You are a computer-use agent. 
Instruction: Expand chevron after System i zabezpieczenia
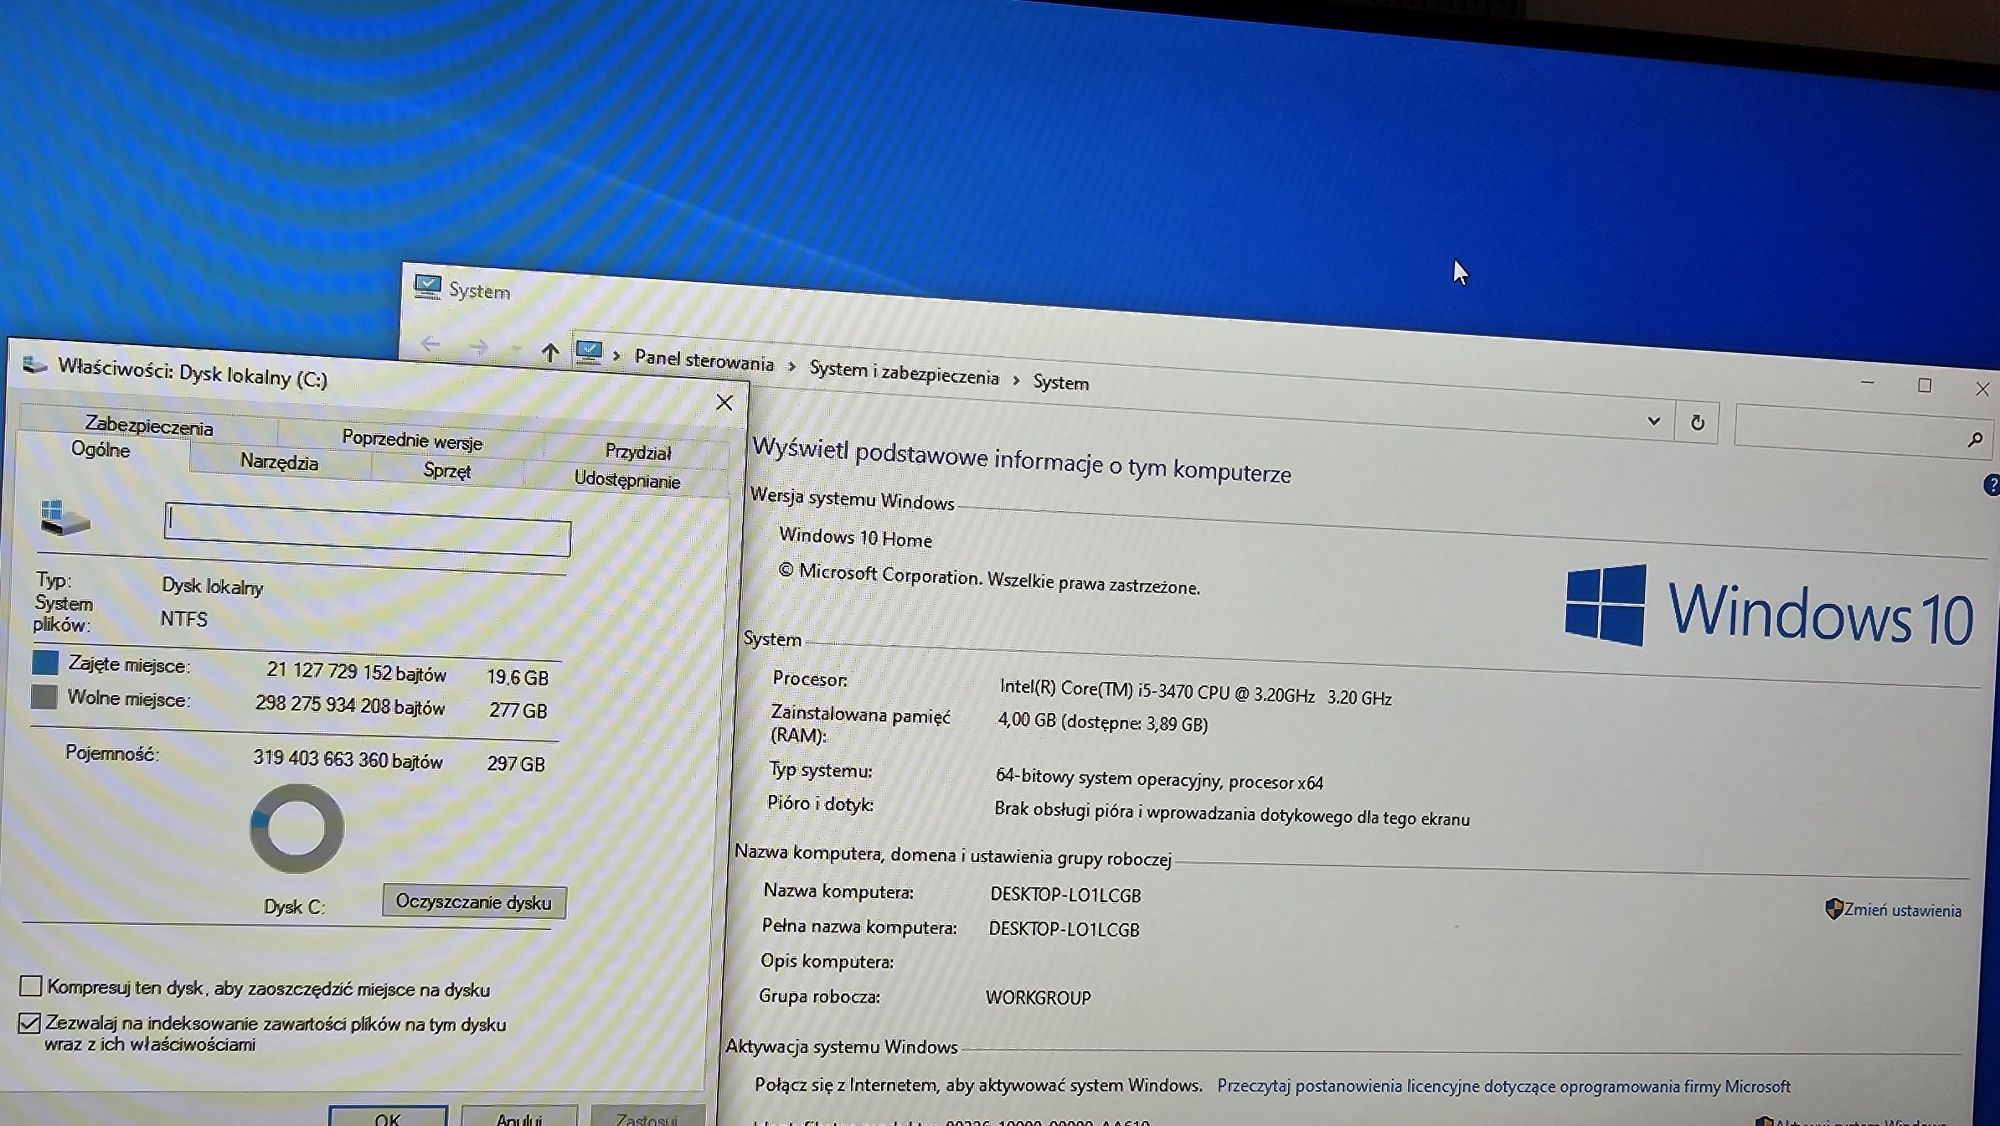coord(1015,380)
